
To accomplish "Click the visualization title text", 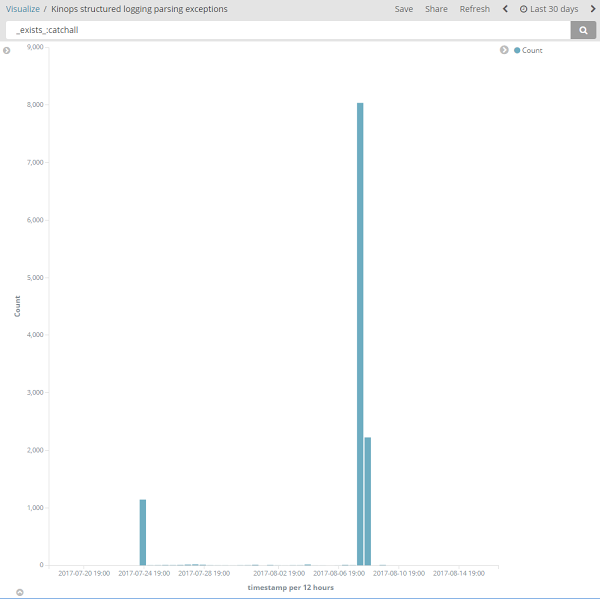I will pos(139,9).
